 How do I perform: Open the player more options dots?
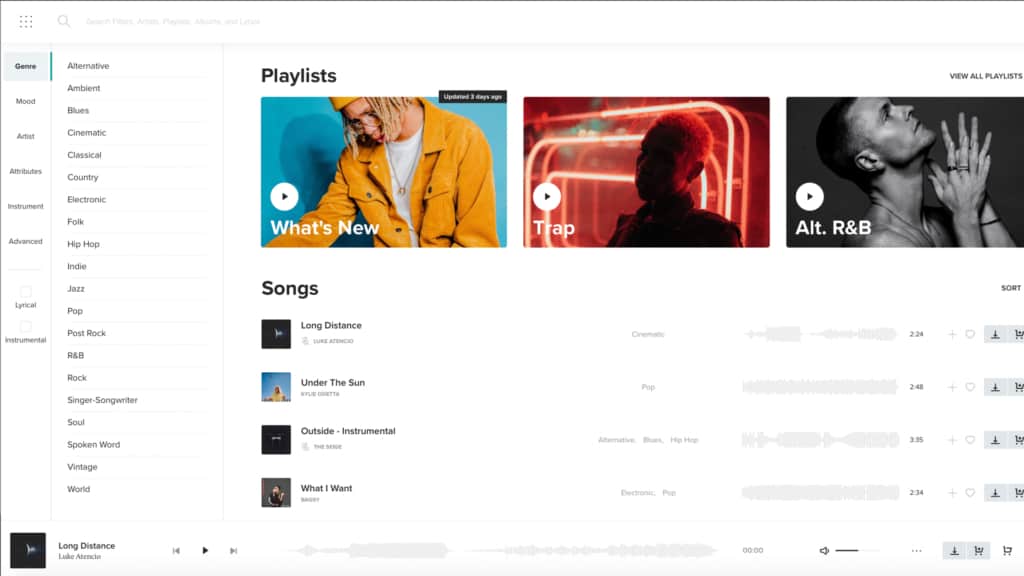coord(917,551)
